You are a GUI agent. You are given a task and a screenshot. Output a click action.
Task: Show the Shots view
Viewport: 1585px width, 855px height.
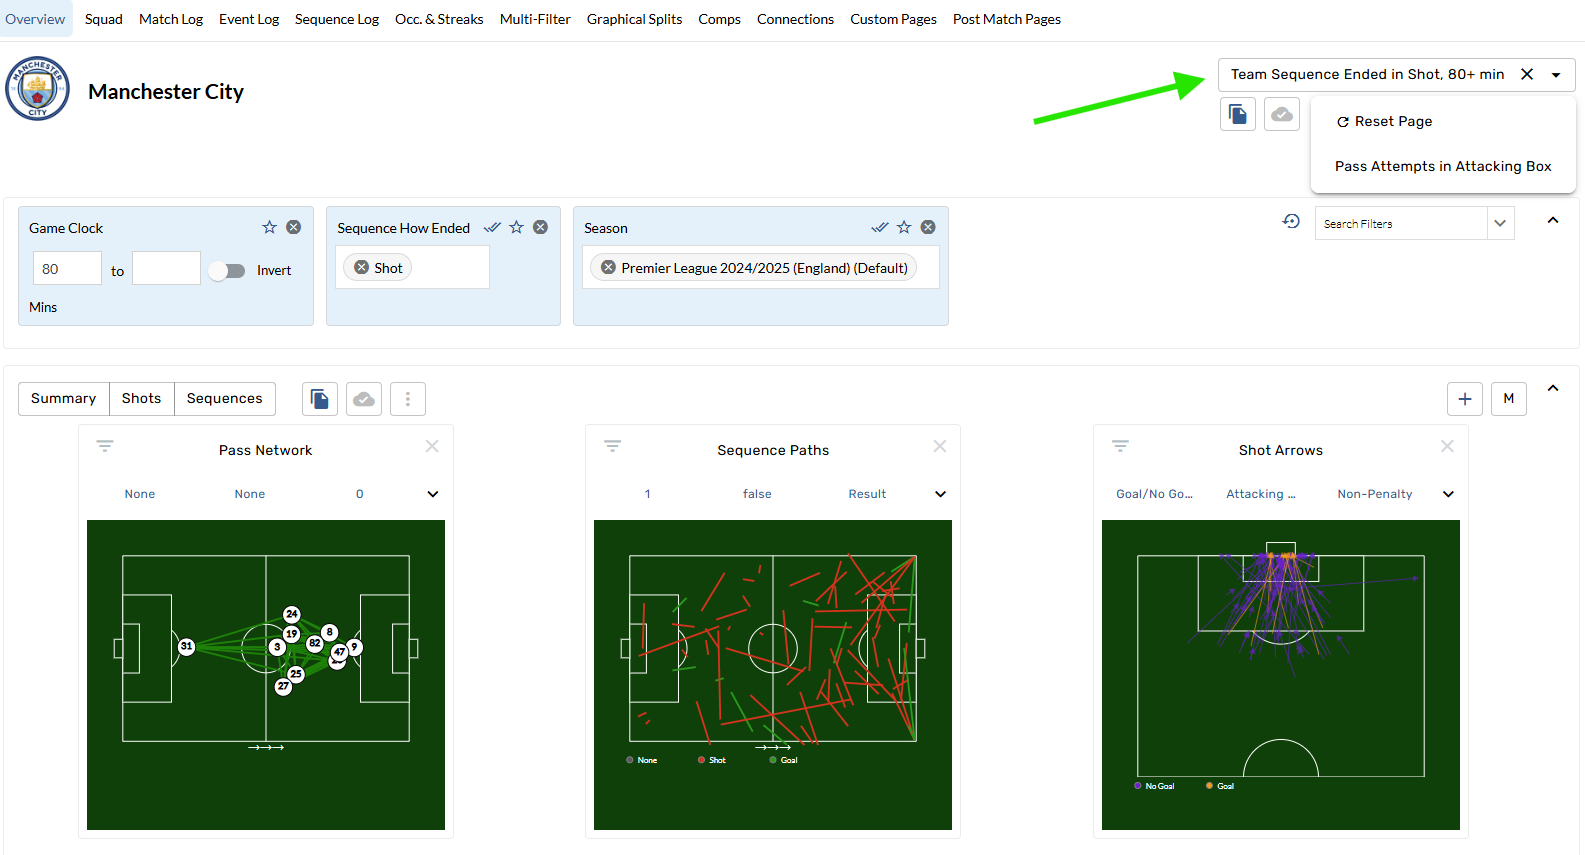(x=142, y=398)
